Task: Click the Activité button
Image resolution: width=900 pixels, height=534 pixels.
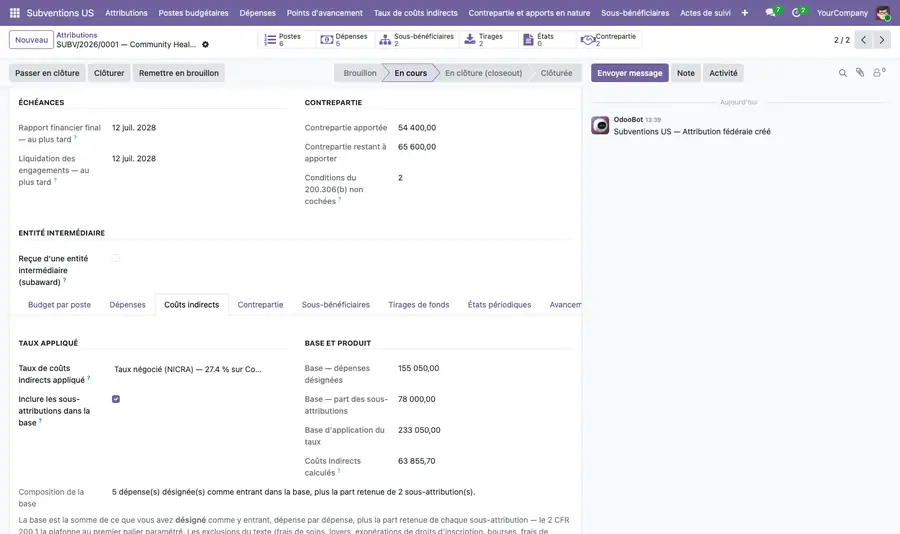Action: (x=723, y=73)
